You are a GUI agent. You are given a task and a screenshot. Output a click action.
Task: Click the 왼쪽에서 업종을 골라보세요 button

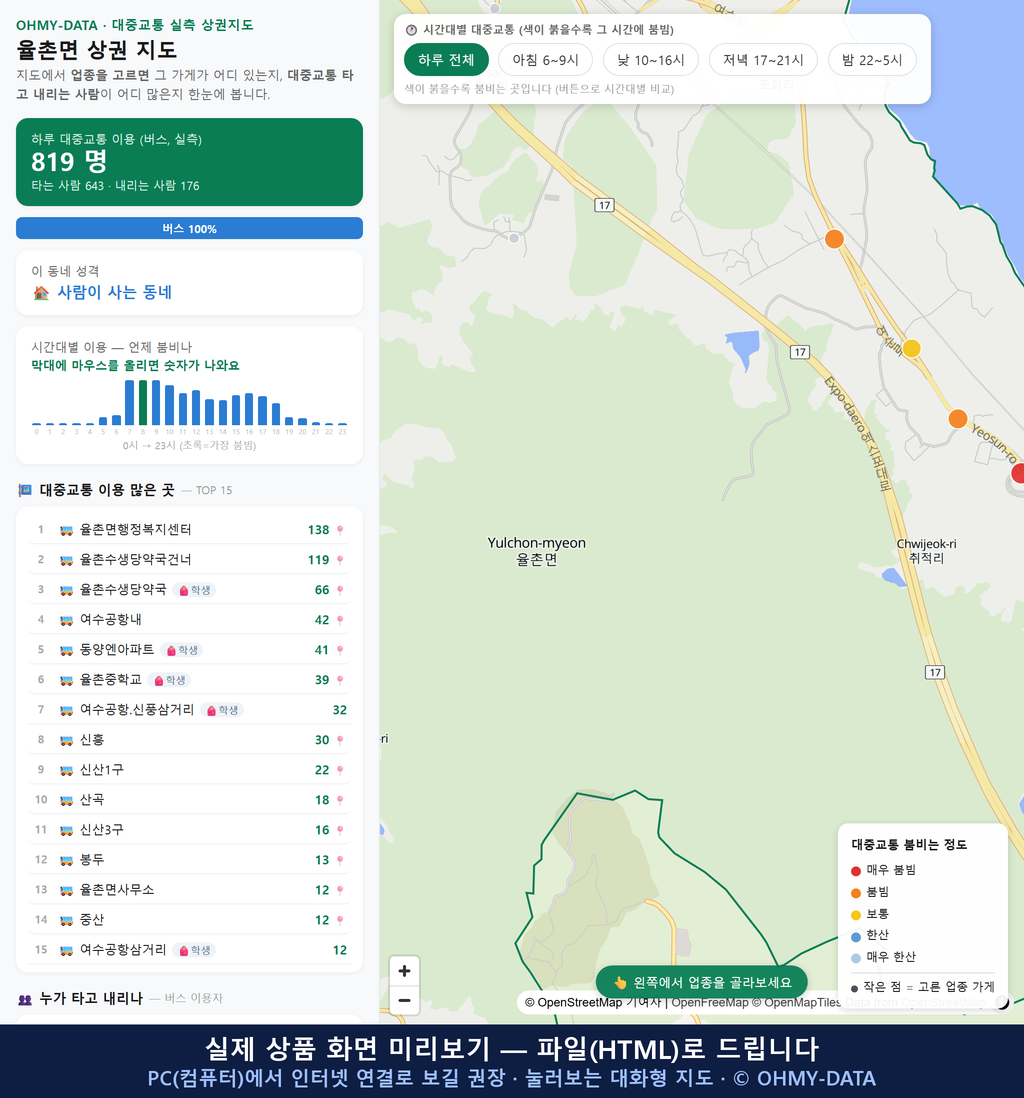(701, 982)
